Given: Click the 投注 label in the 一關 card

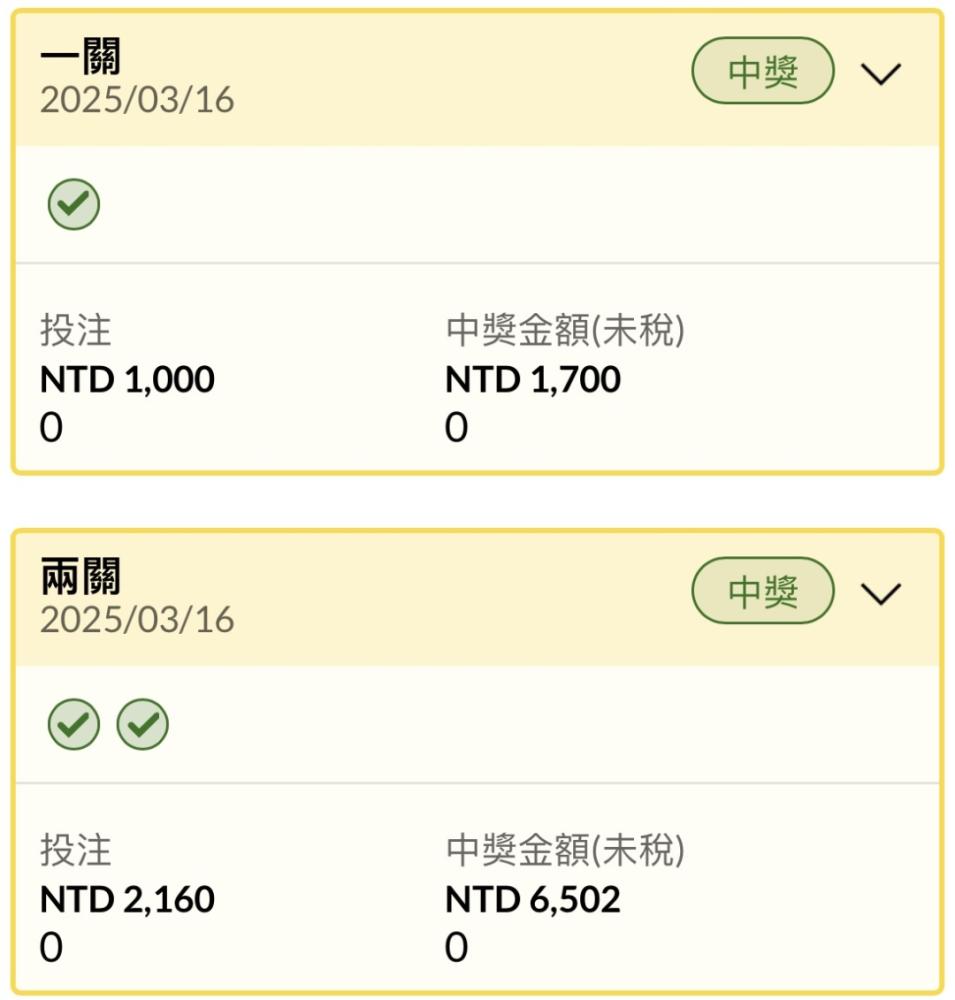Looking at the screenshot, I should click(76, 330).
